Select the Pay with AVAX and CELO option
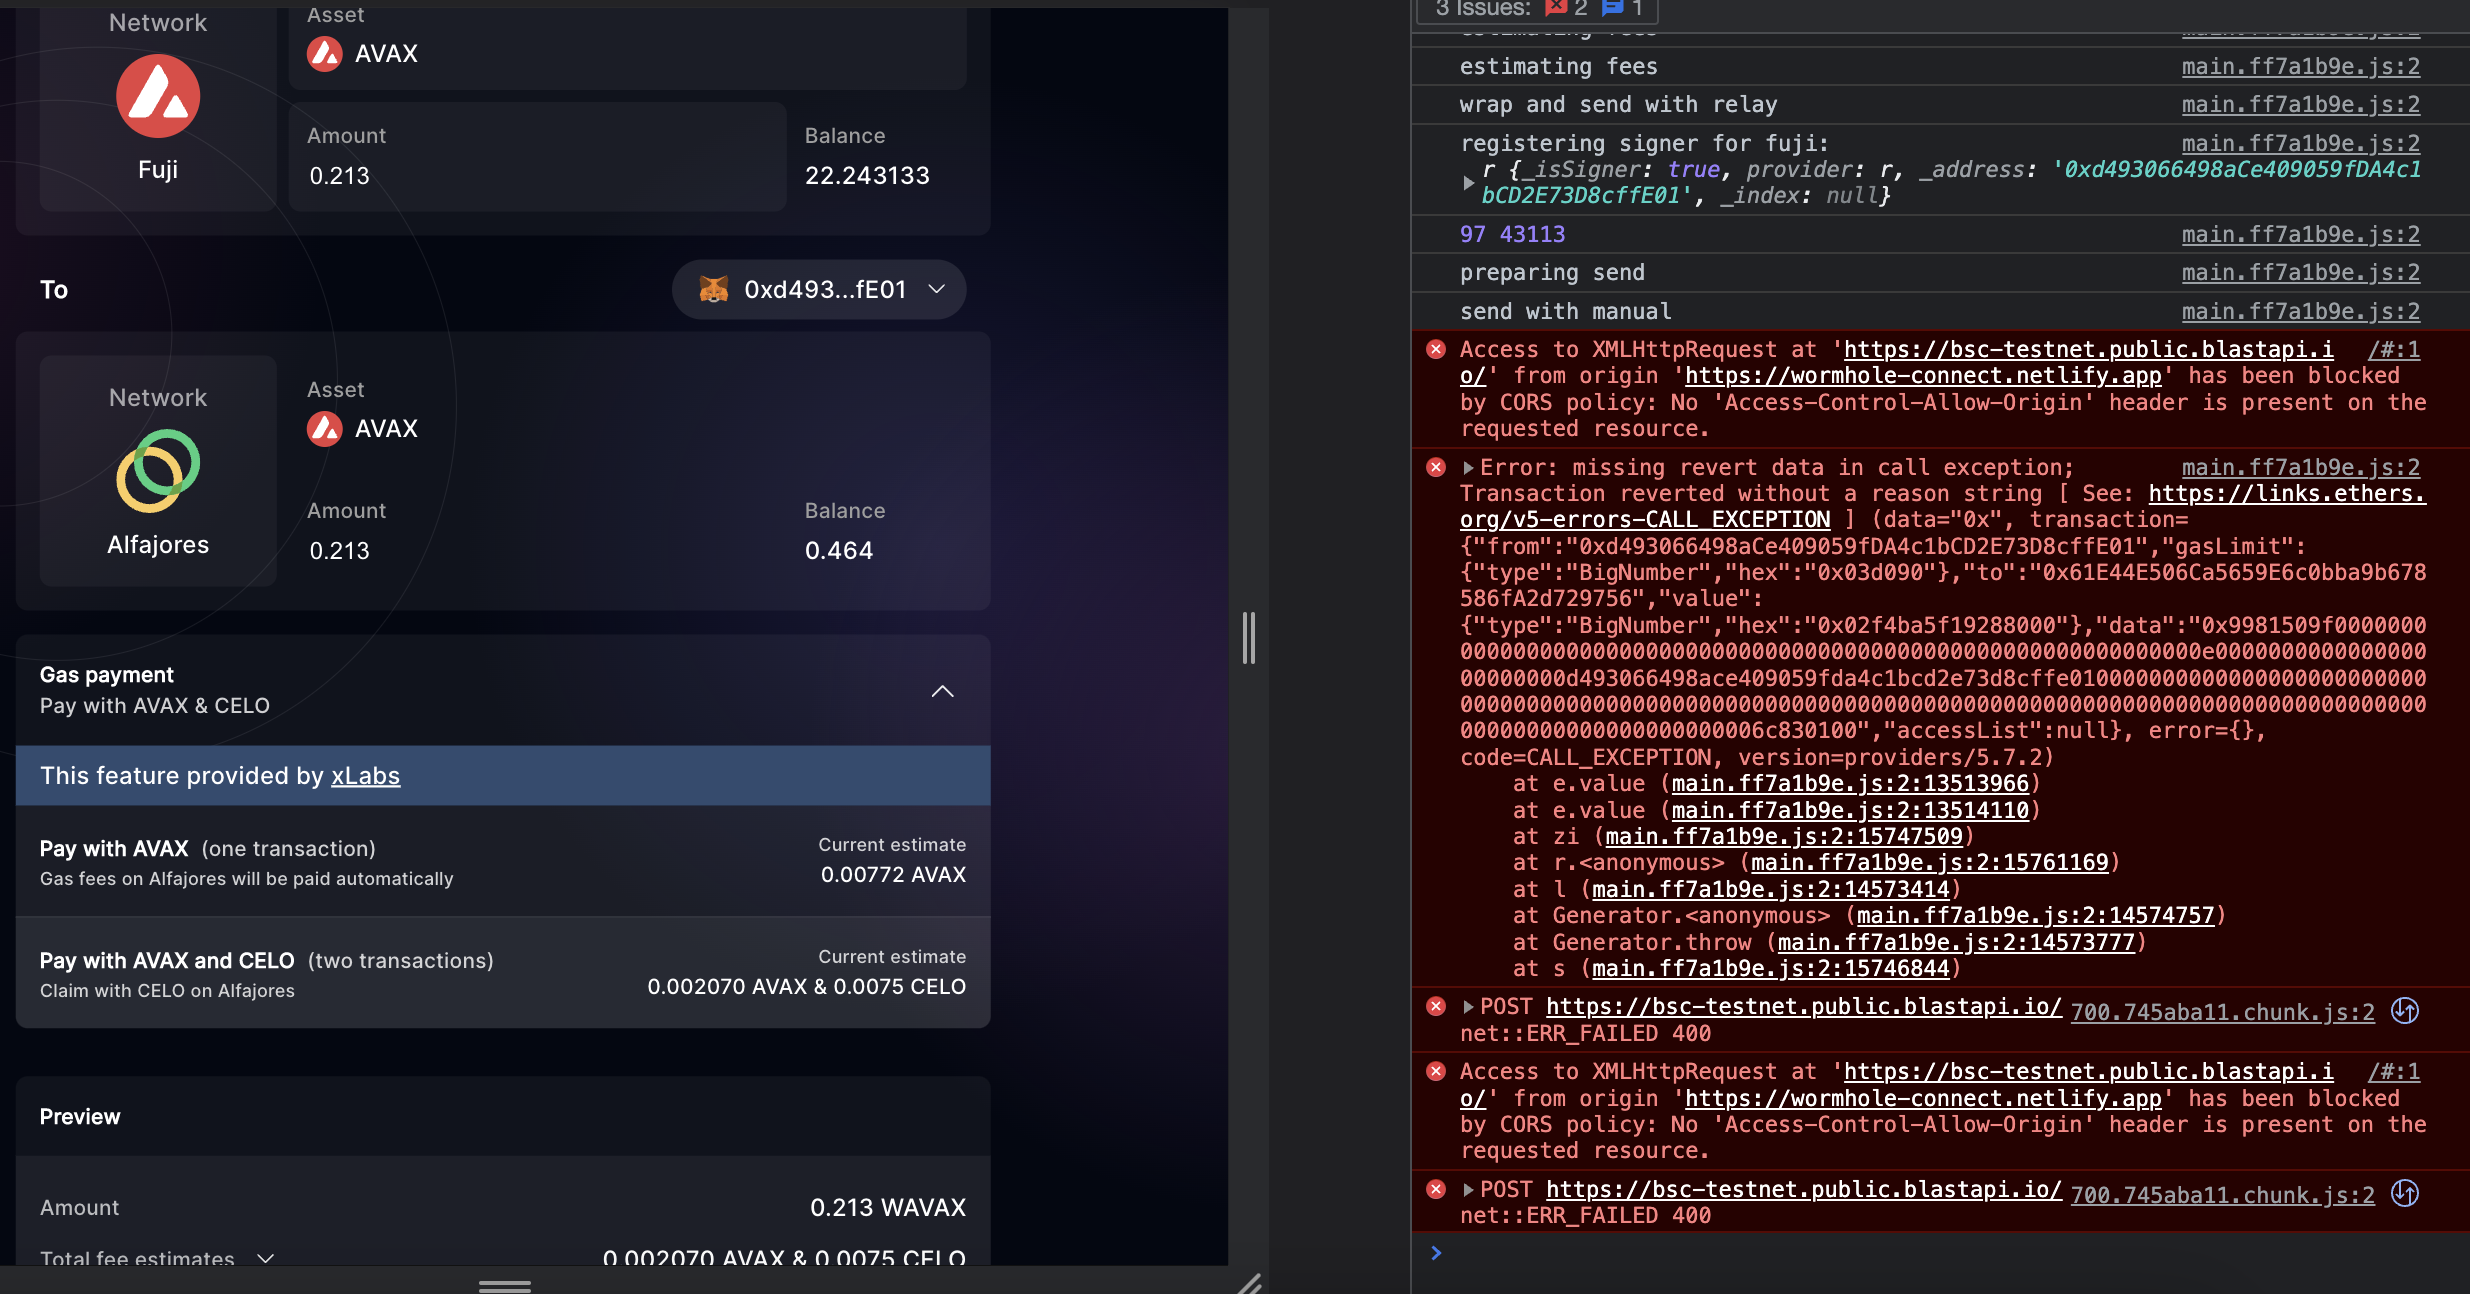Screen dimensions: 2470x1294 [502, 973]
